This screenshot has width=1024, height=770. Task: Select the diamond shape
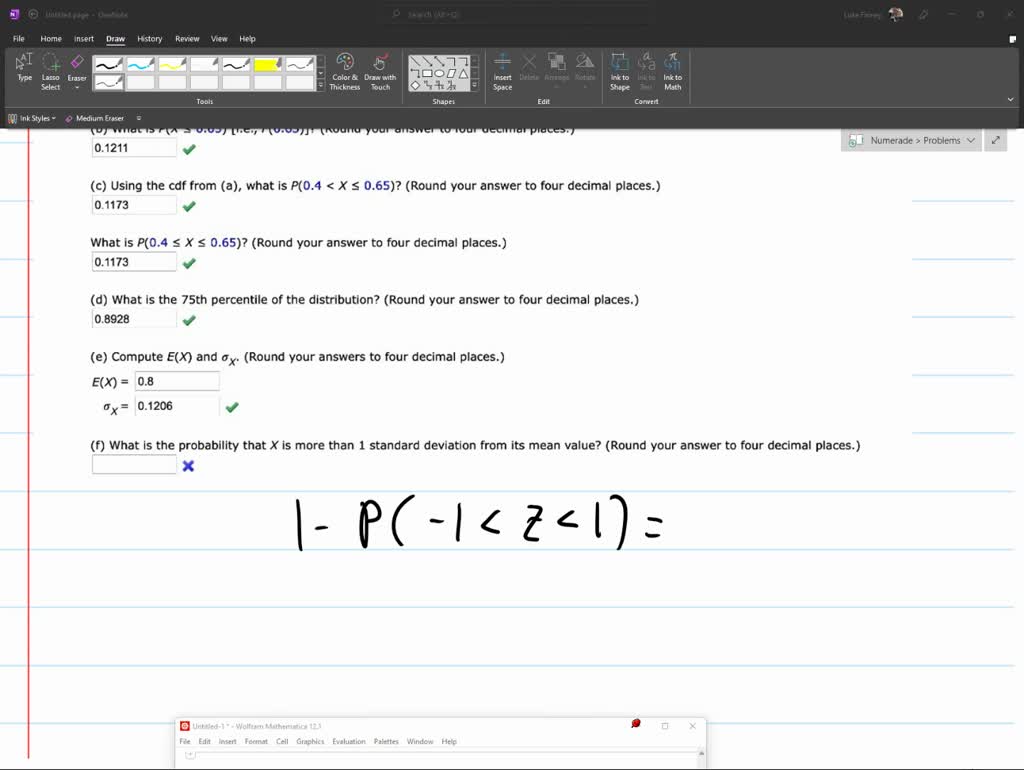[415, 86]
